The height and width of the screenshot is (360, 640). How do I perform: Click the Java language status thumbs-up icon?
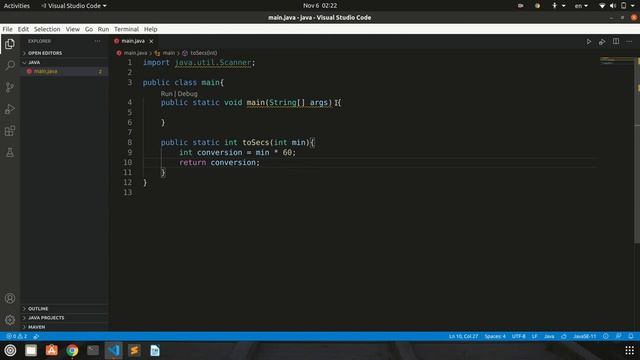click(x=564, y=336)
